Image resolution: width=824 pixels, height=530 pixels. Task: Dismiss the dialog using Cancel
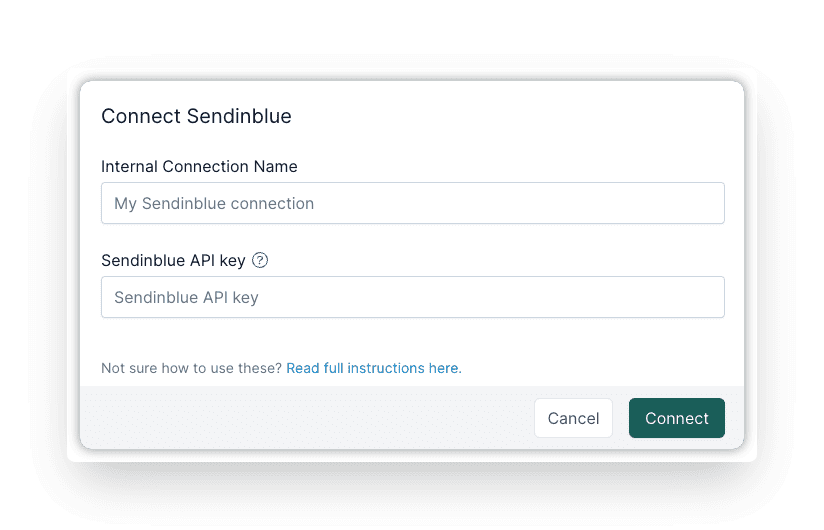point(573,418)
